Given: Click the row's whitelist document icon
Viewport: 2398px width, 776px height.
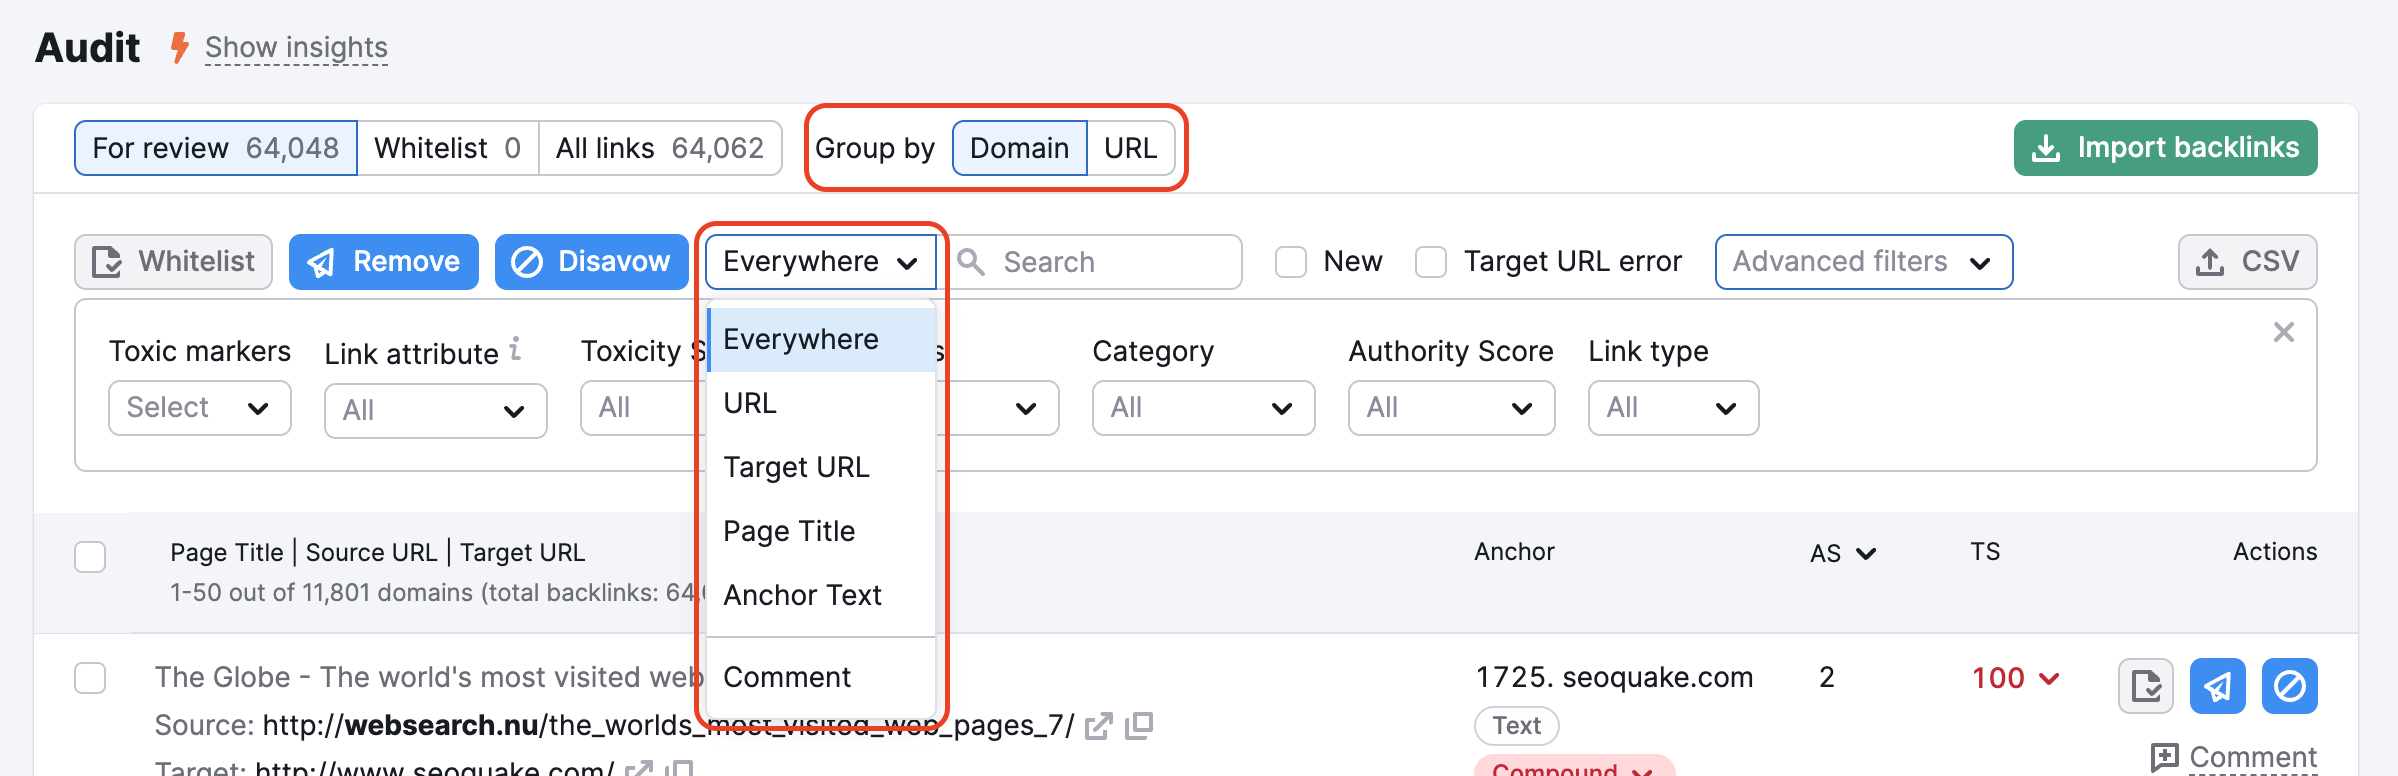Looking at the screenshot, I should (x=2145, y=686).
